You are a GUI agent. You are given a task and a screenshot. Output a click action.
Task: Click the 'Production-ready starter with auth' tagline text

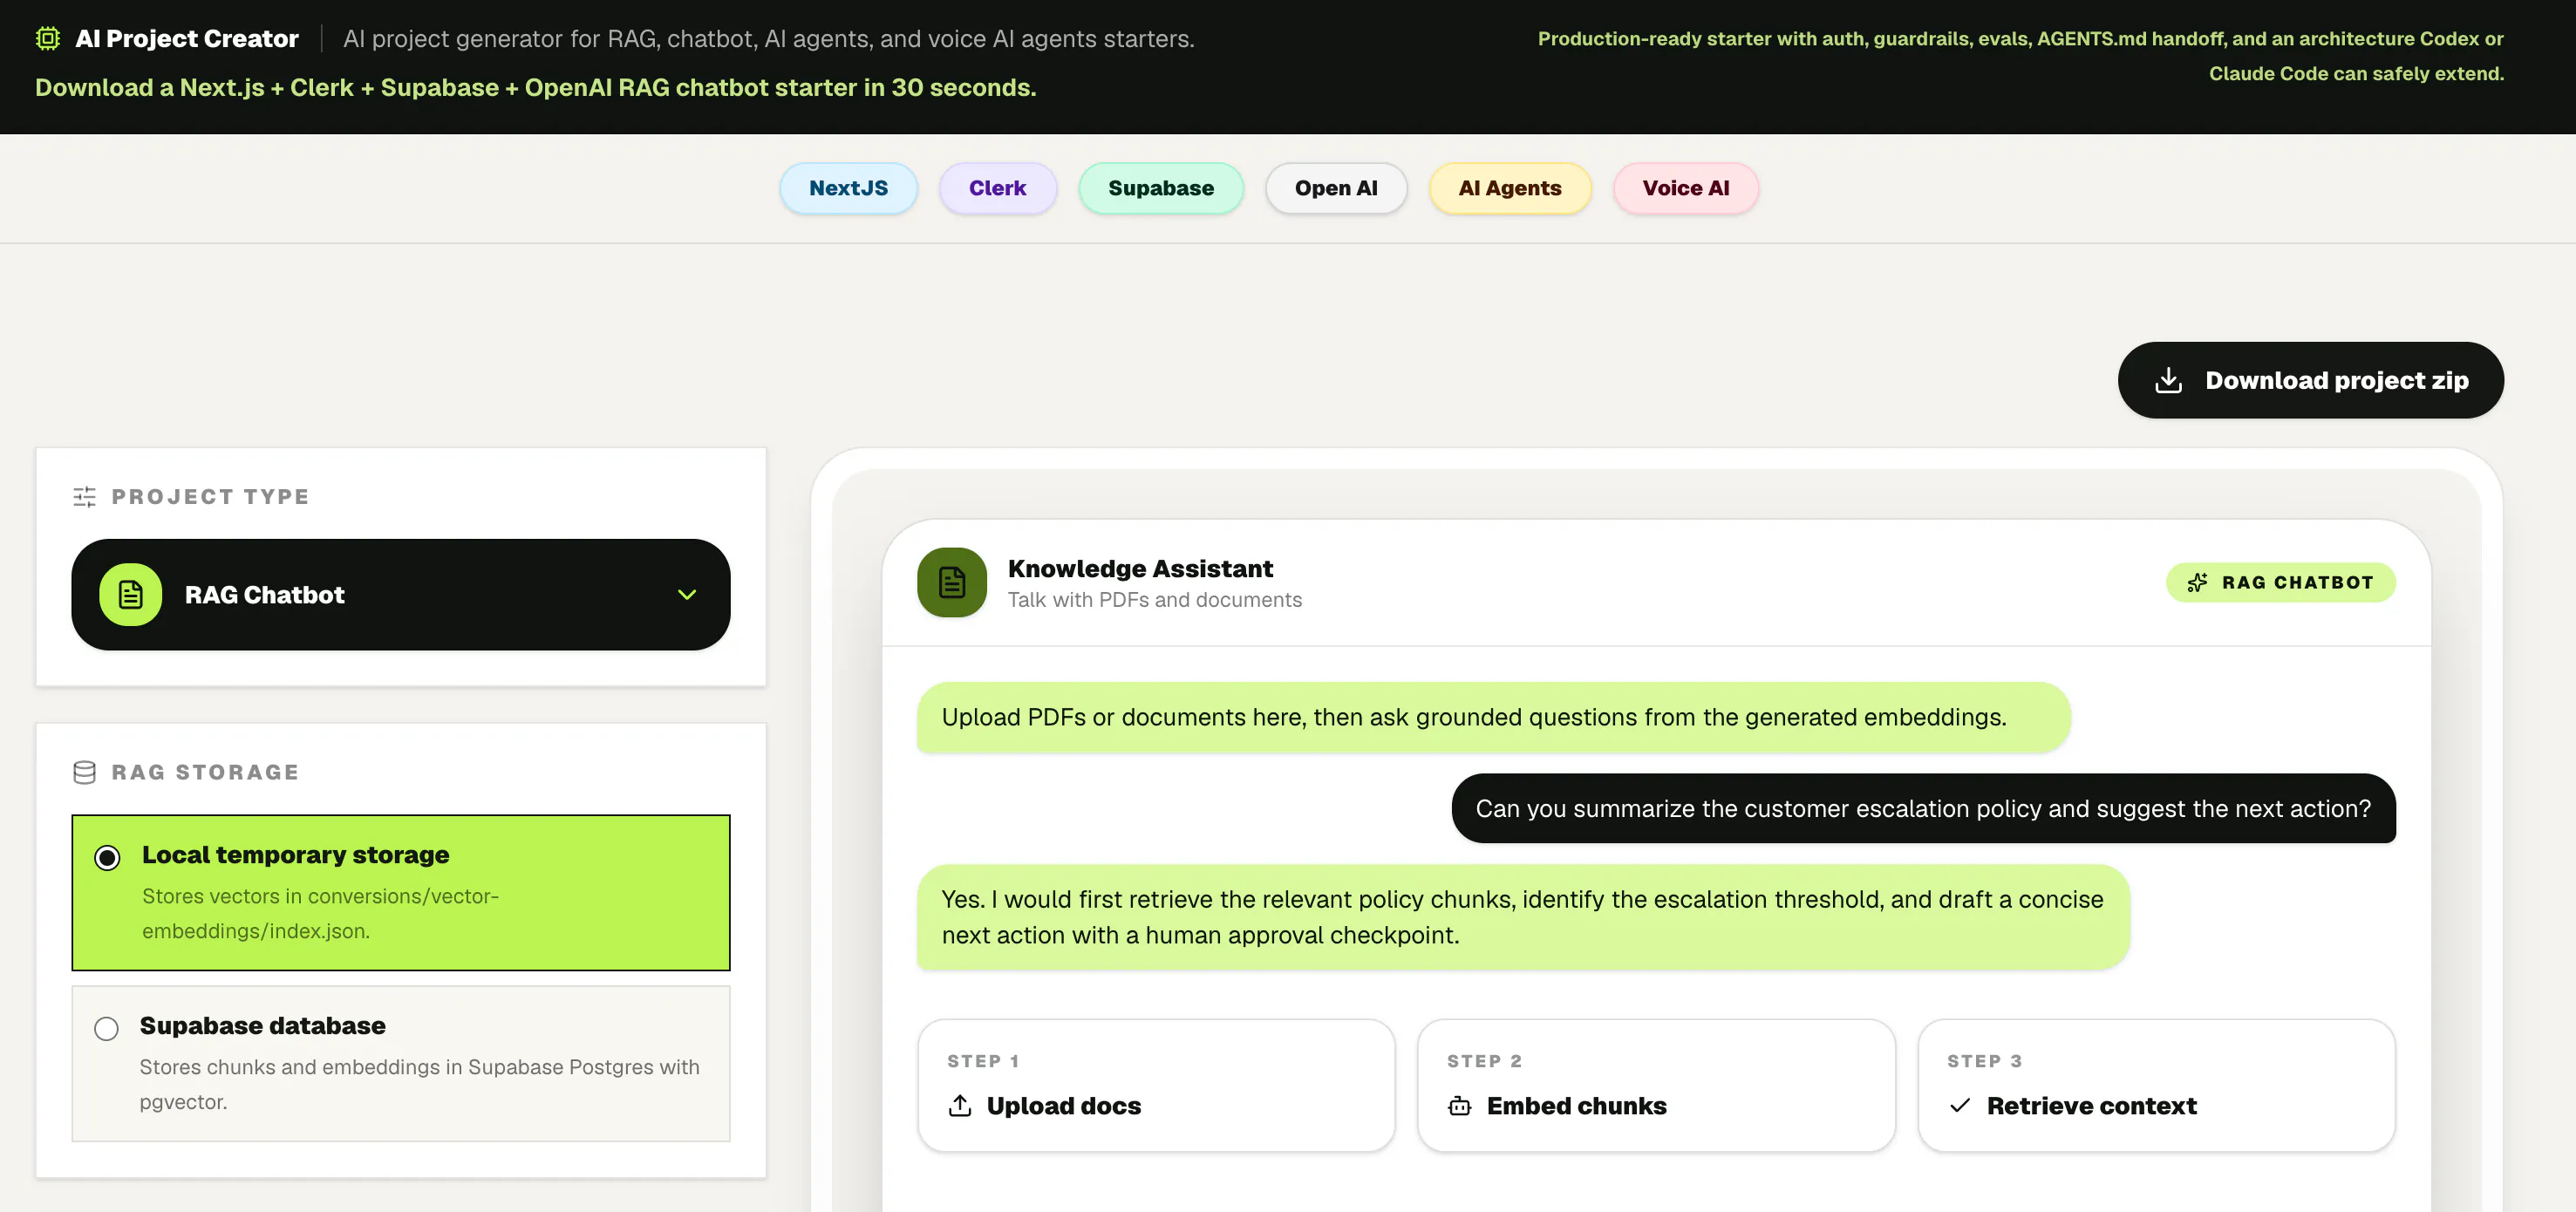pos(2021,56)
